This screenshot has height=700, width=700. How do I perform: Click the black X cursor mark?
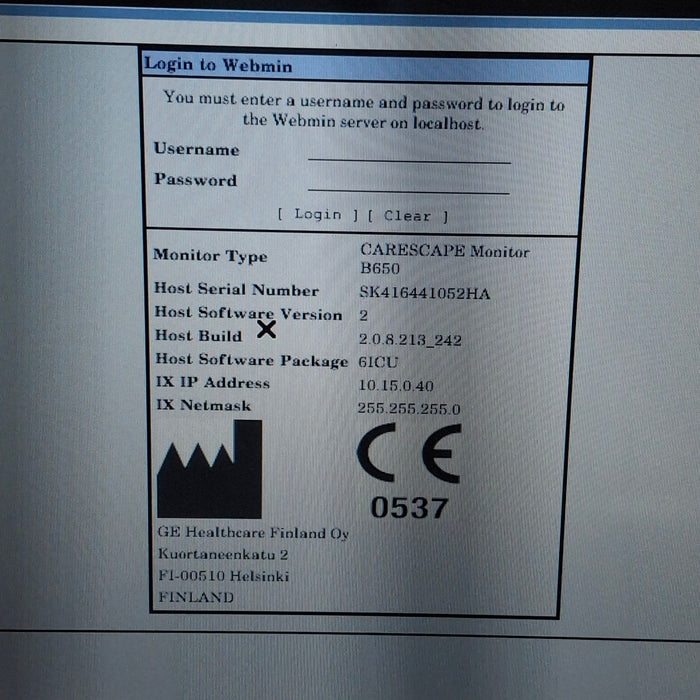click(266, 330)
